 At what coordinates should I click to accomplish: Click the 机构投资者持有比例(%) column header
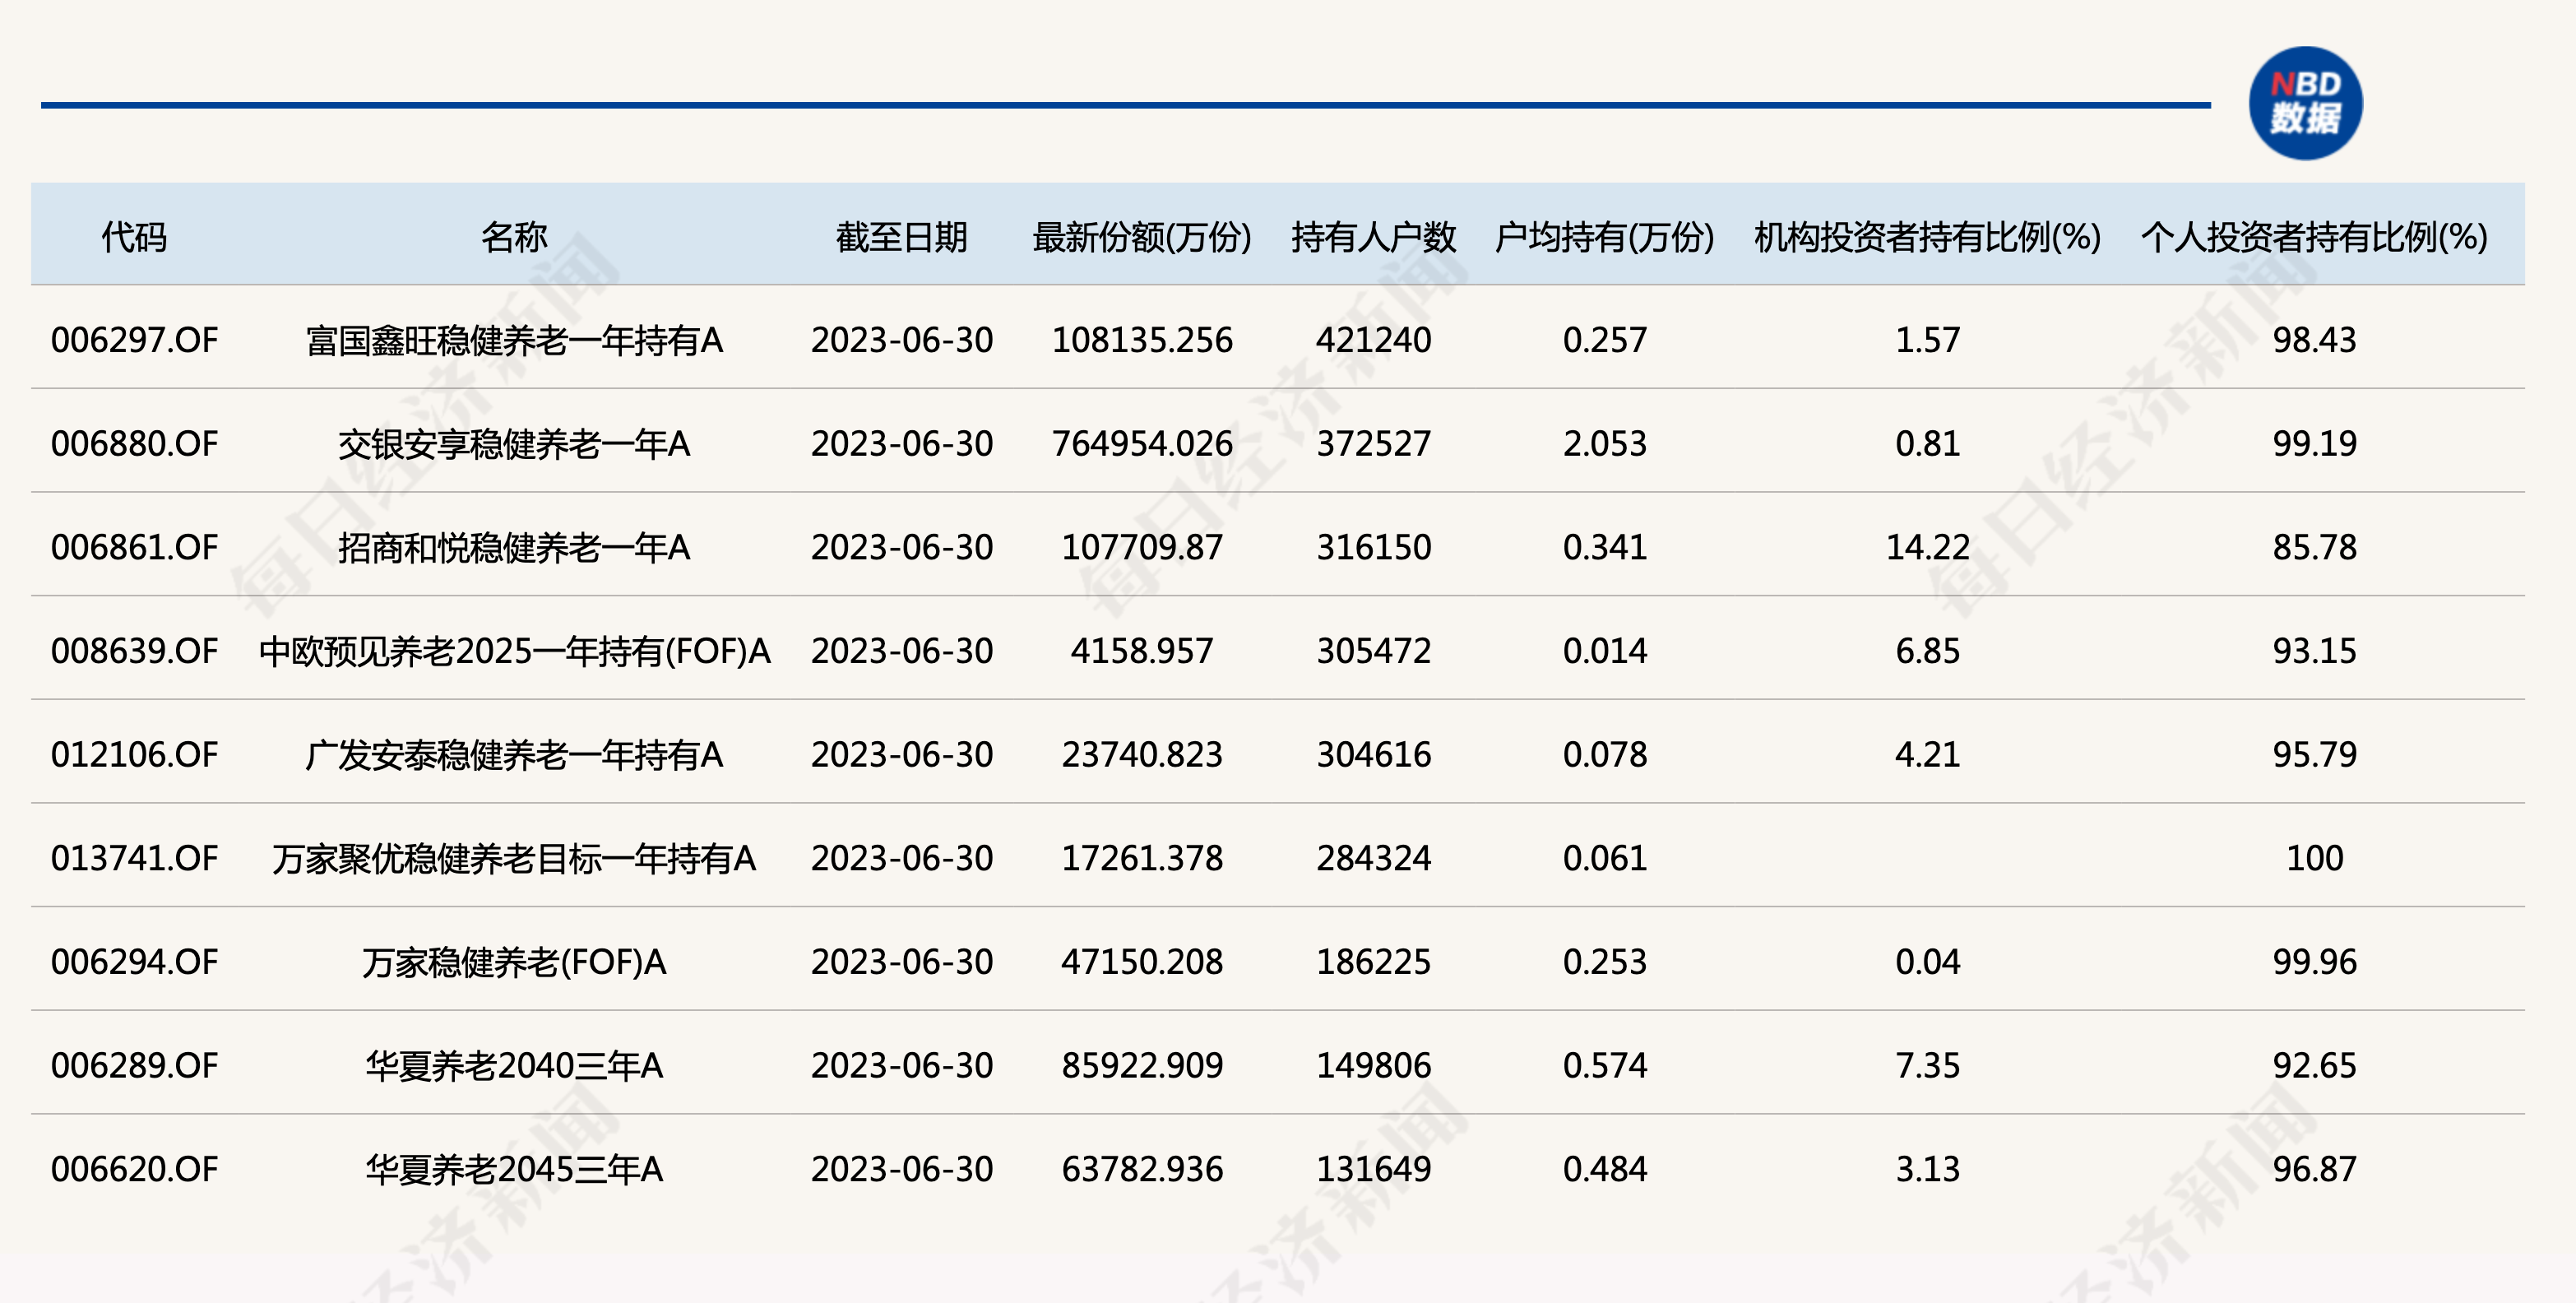pos(1927,237)
